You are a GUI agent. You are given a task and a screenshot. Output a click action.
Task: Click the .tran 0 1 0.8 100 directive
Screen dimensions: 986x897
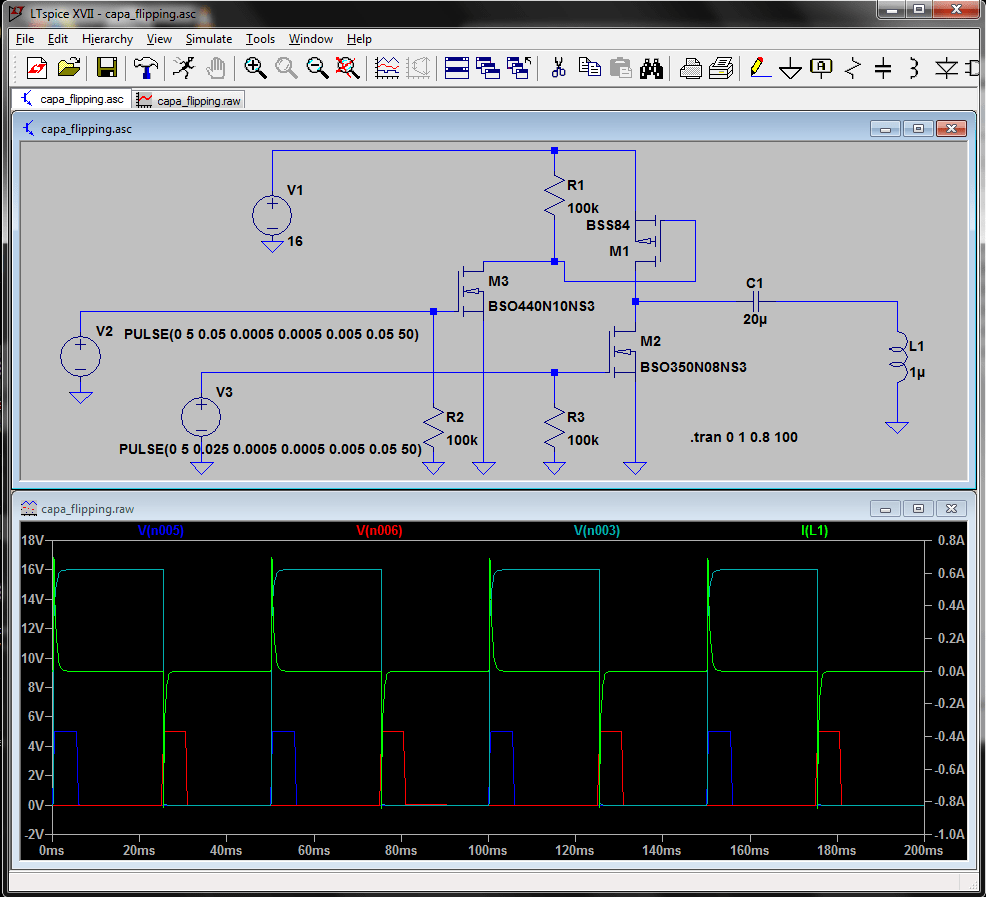[x=743, y=438]
